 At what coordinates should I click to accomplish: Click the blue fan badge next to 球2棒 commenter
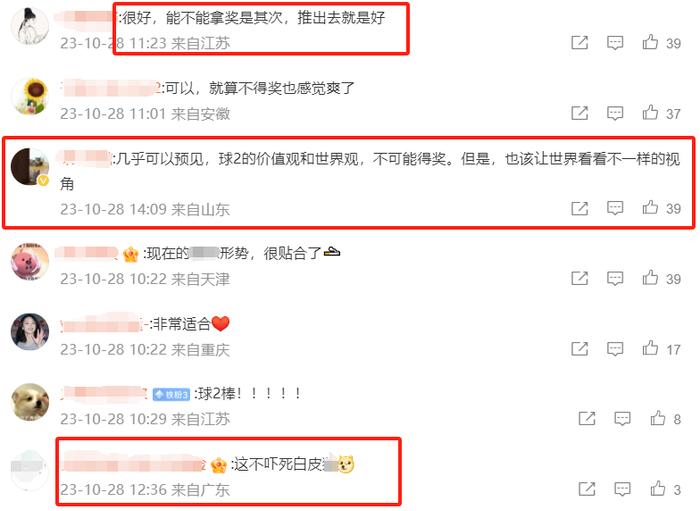(x=171, y=395)
